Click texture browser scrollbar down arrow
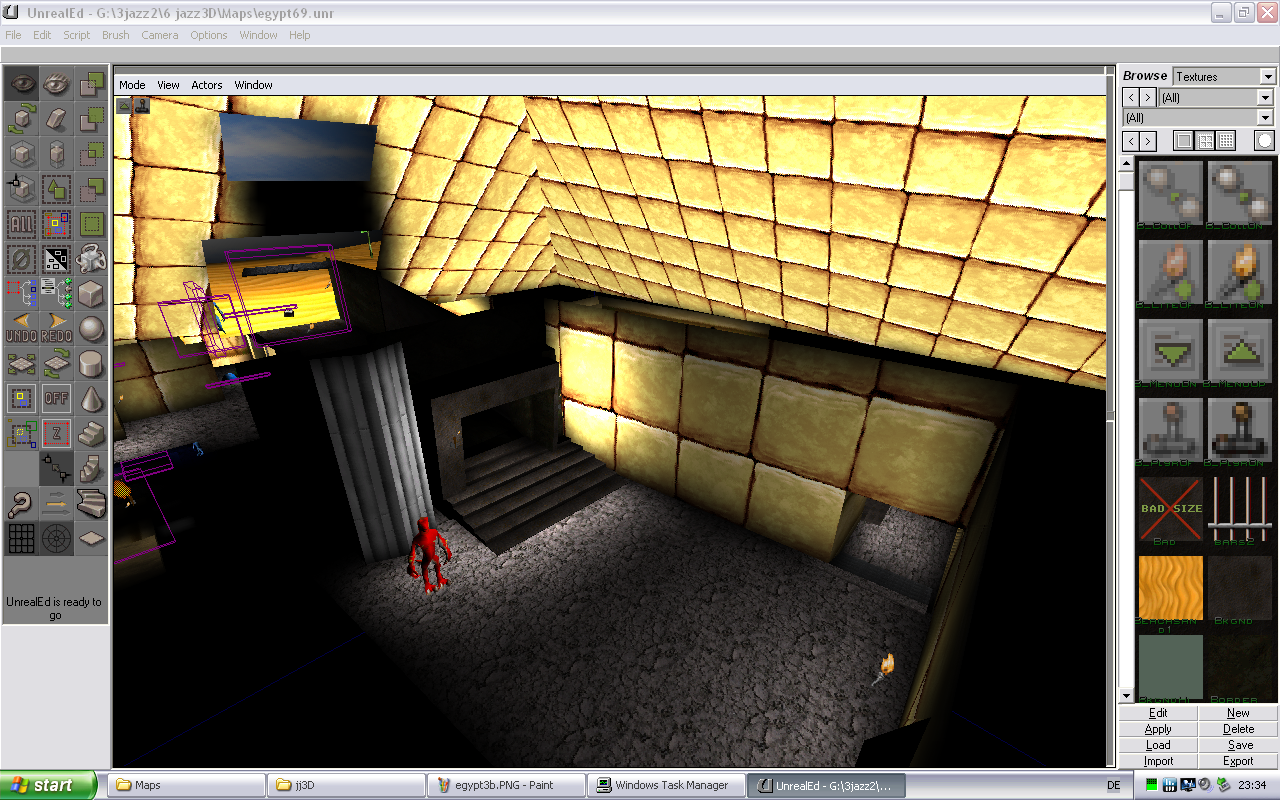This screenshot has height=803, width=1280. pyautogui.click(x=1126, y=696)
